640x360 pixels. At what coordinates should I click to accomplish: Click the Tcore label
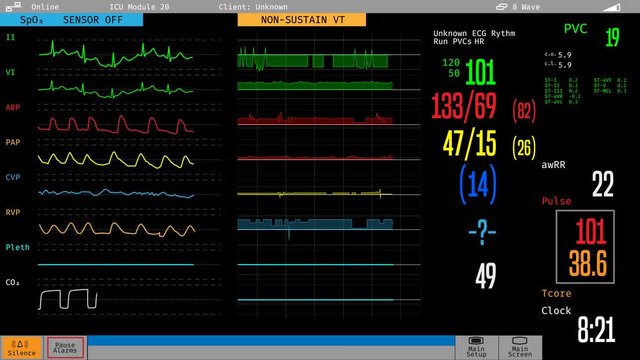point(556,293)
